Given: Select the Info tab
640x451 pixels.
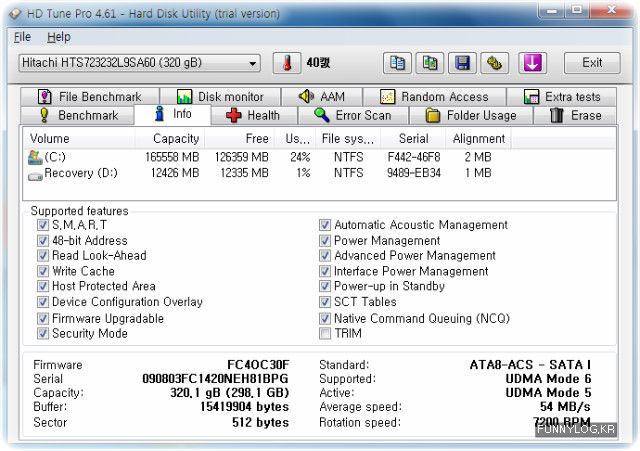Looking at the screenshot, I should coord(173,114).
